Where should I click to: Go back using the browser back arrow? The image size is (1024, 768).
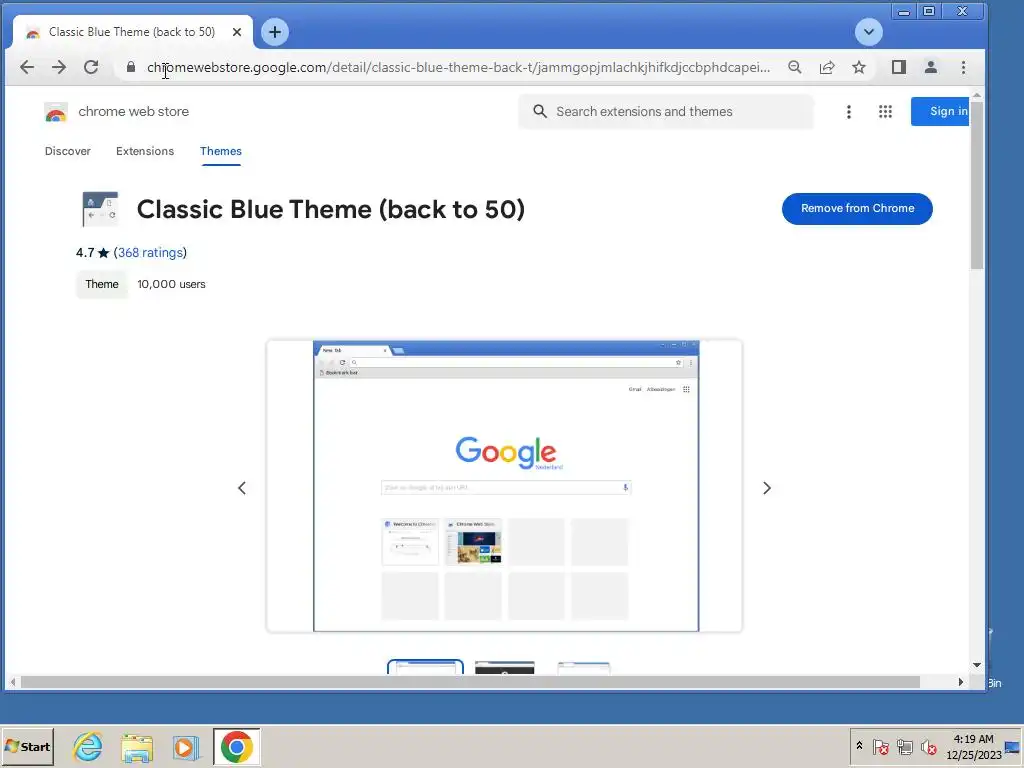[27, 67]
